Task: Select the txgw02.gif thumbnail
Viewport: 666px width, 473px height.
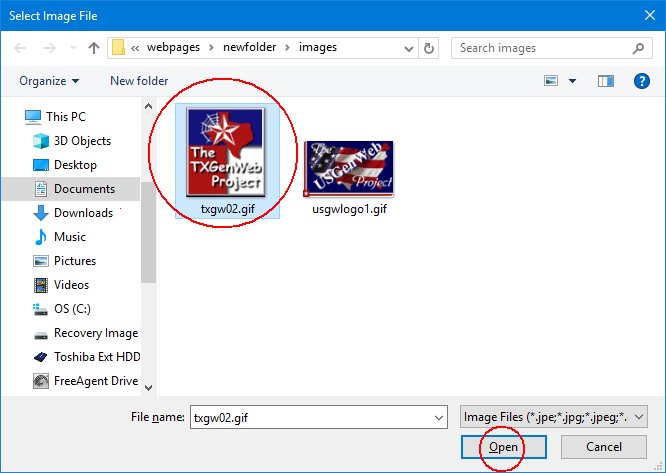Action: (x=226, y=152)
